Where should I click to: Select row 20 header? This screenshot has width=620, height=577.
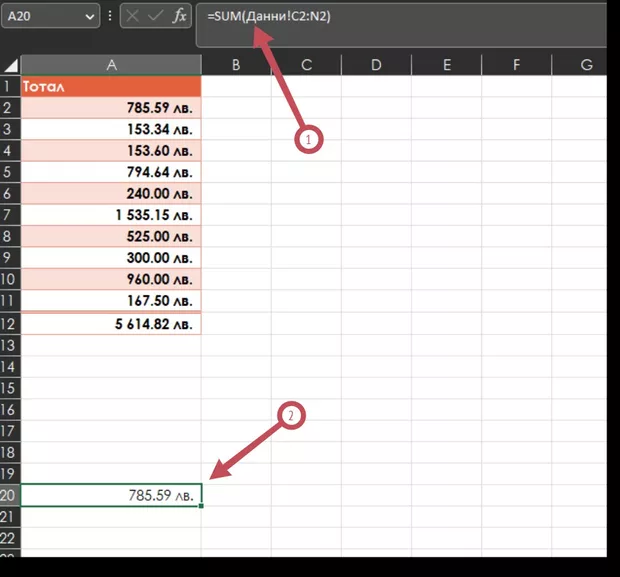tap(10, 495)
